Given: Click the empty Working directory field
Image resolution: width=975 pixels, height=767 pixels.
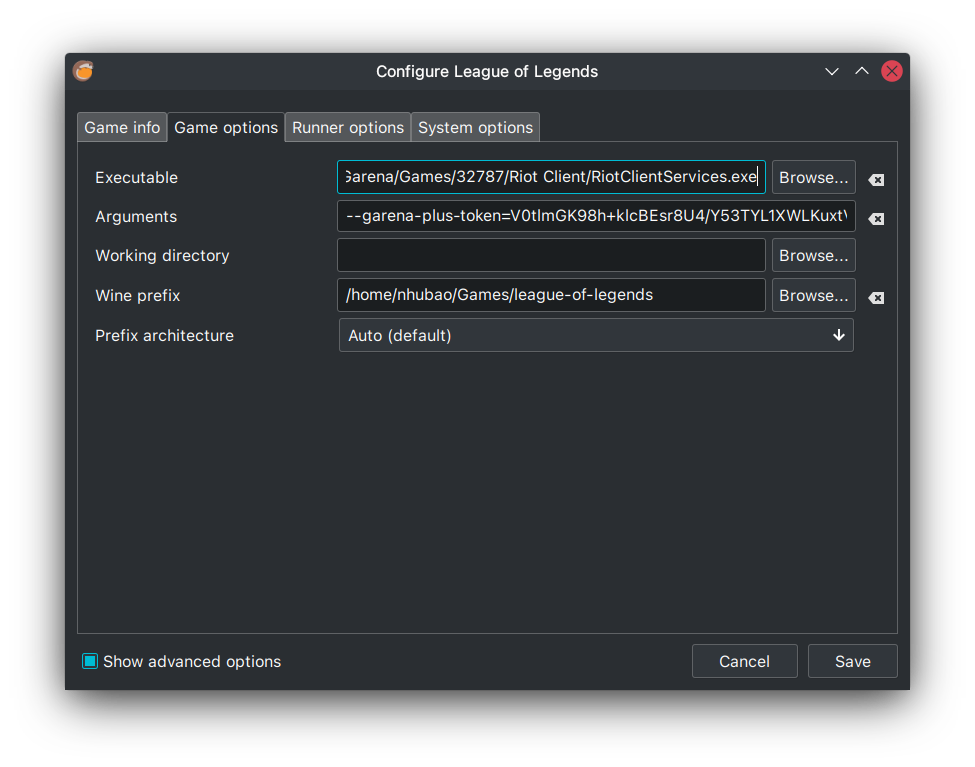Looking at the screenshot, I should [551, 256].
